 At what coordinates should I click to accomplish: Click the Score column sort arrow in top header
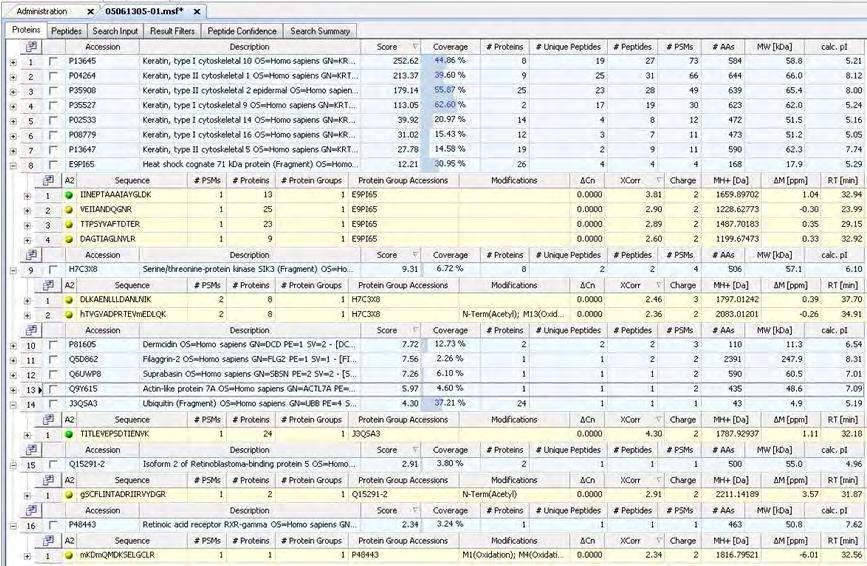(x=415, y=47)
